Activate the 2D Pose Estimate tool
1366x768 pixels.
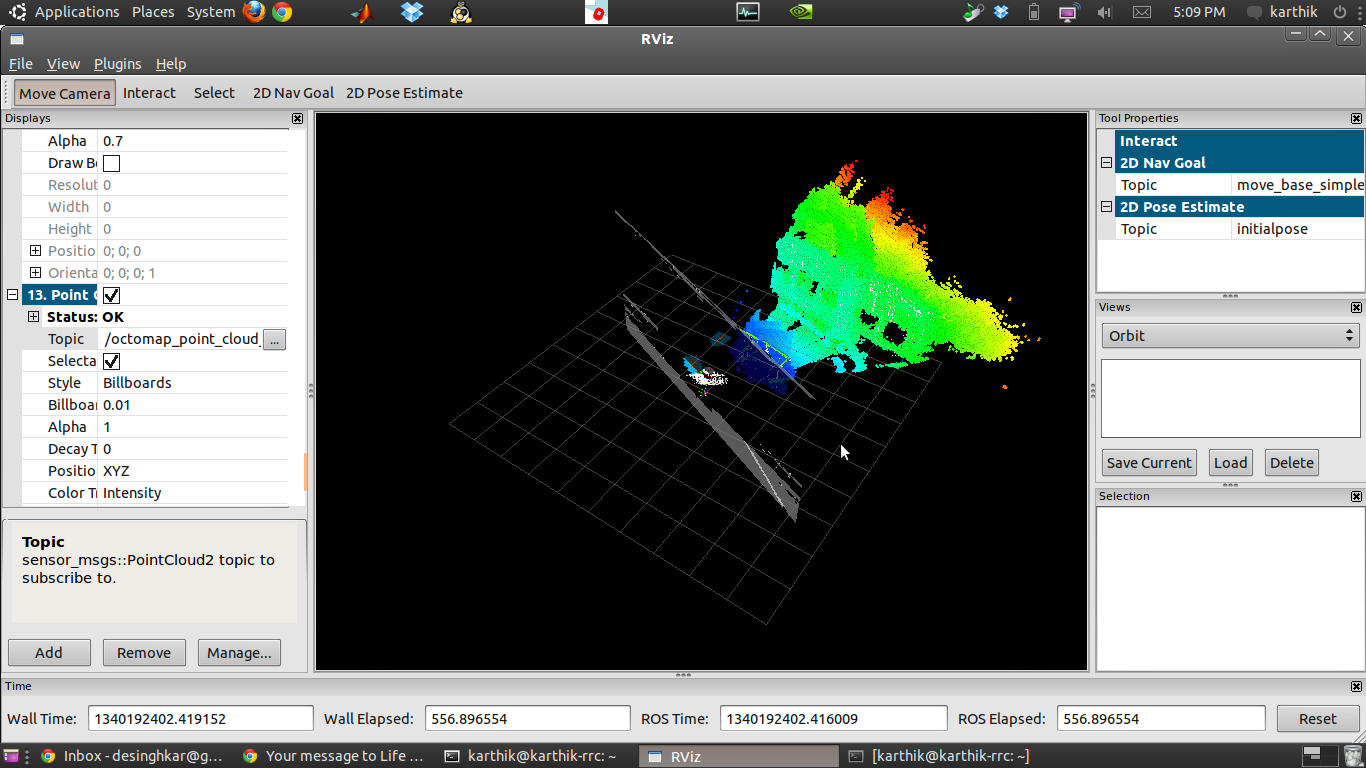(404, 93)
